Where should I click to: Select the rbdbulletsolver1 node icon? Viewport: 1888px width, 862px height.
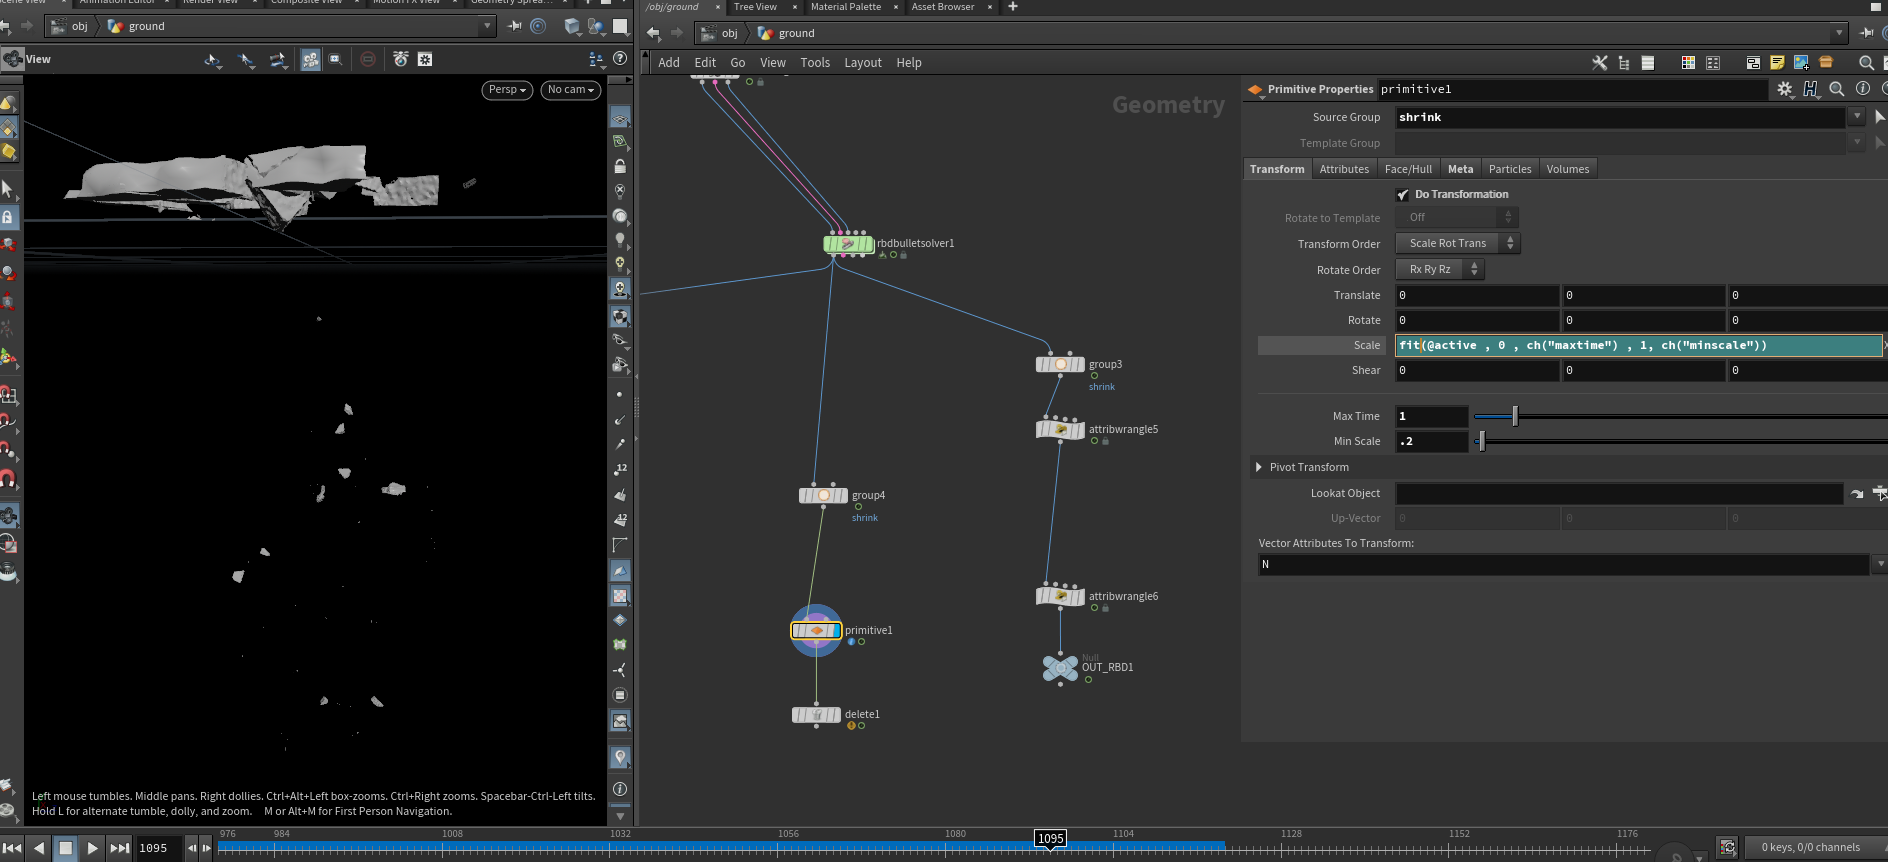coord(848,243)
